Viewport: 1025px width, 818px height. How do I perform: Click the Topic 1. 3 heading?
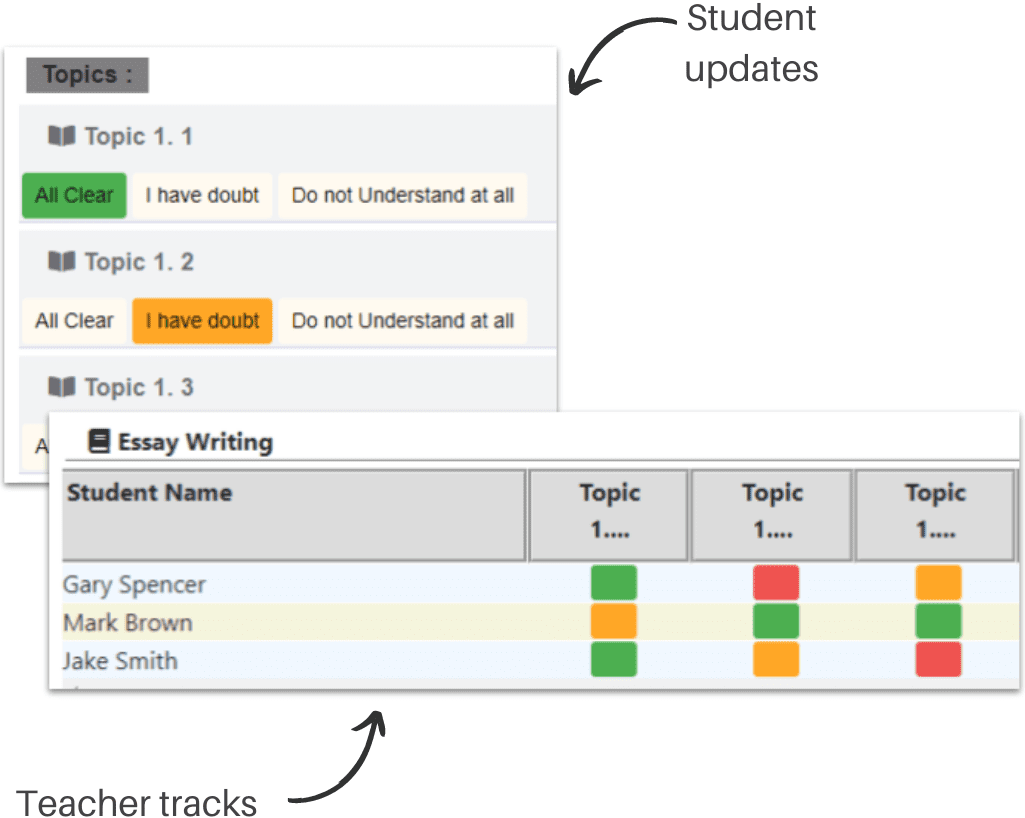[139, 387]
